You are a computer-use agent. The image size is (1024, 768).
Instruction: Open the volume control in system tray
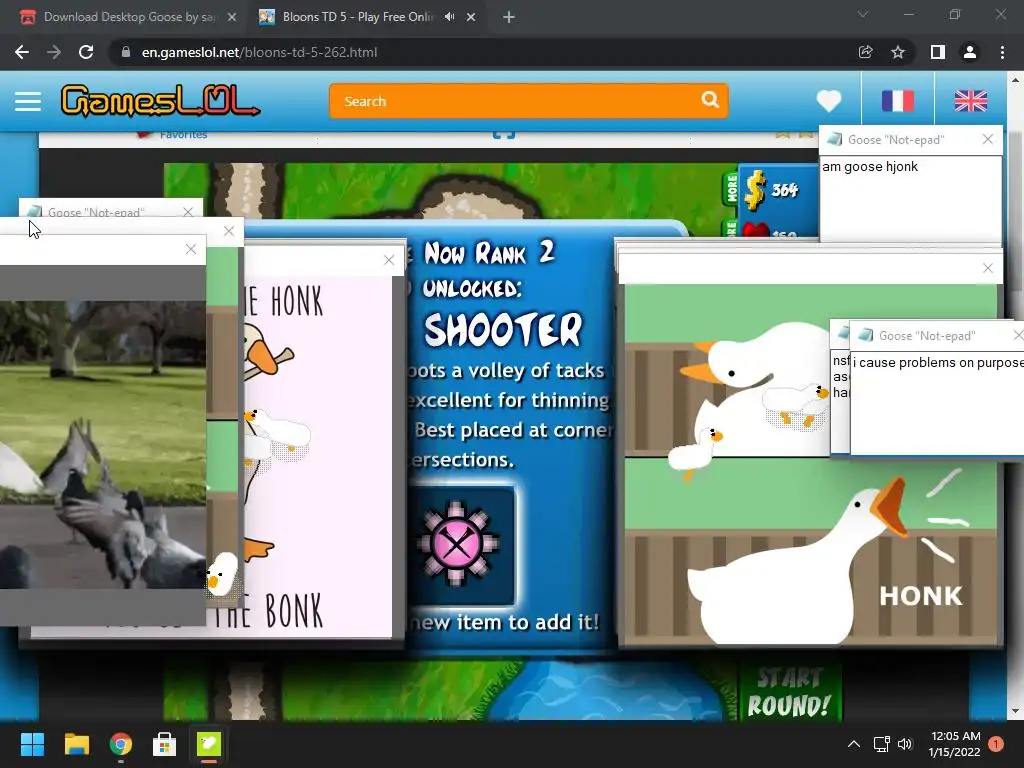905,744
